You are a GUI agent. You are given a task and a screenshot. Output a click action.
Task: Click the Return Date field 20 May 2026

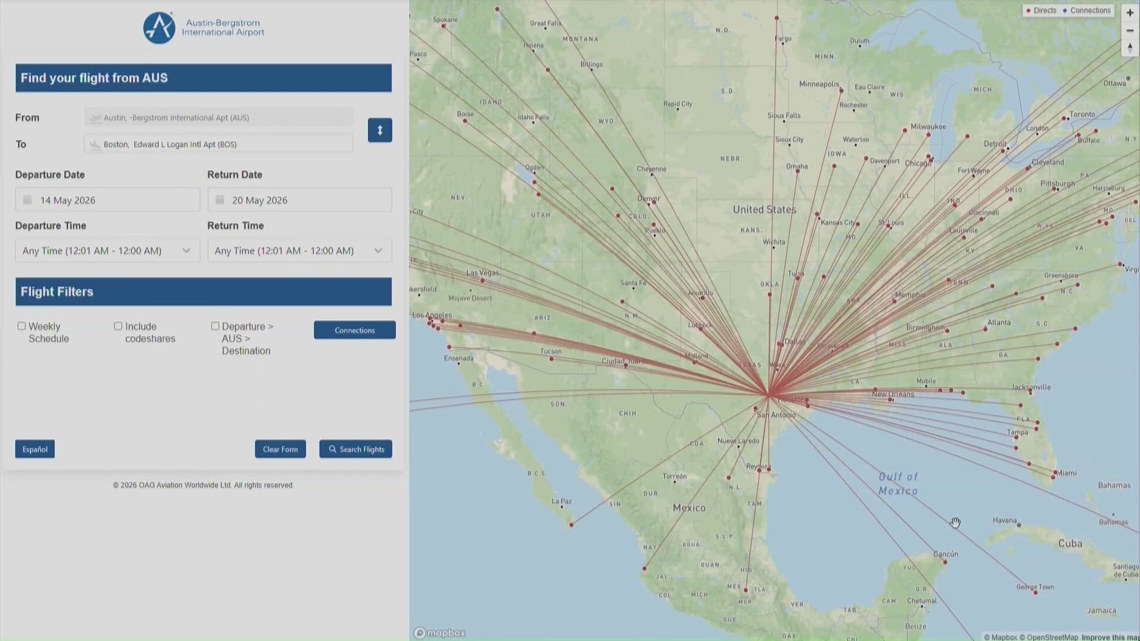(300, 200)
